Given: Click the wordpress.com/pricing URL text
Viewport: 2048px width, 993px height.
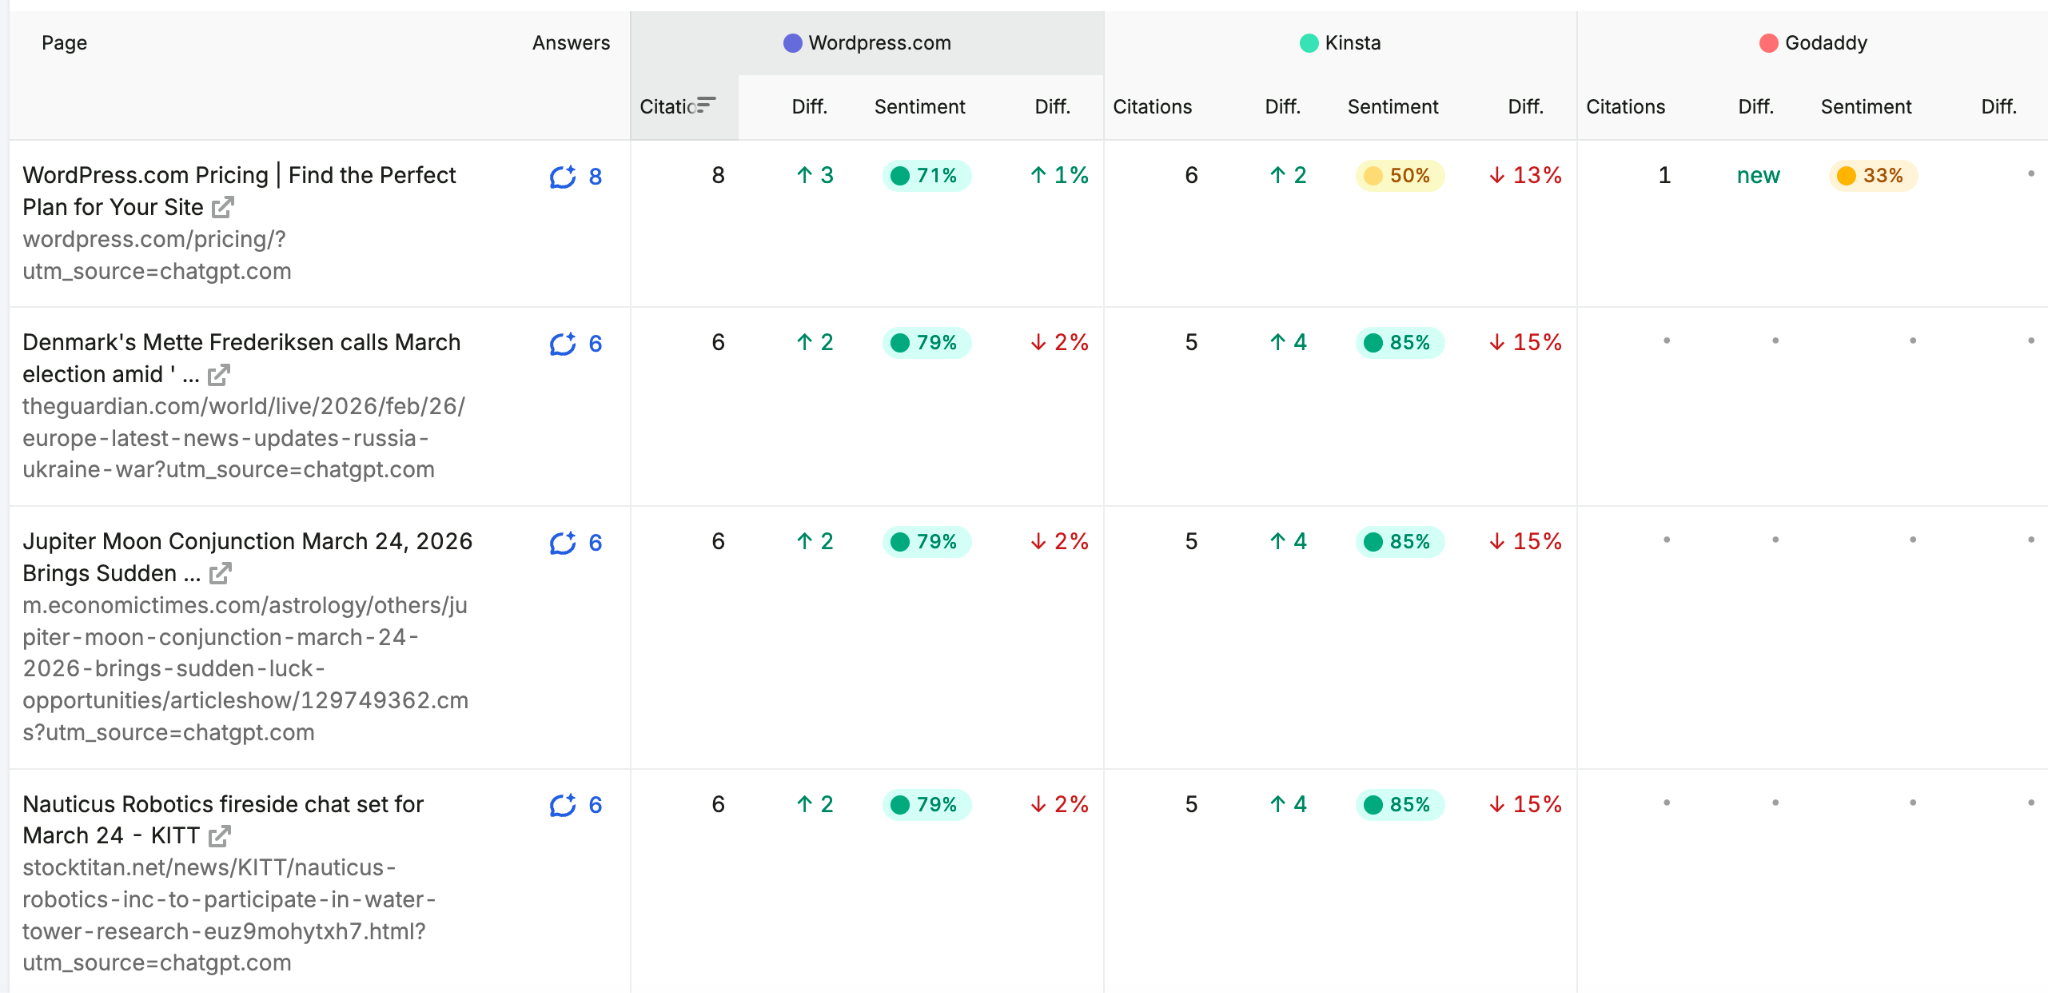Looking at the screenshot, I should 157,255.
